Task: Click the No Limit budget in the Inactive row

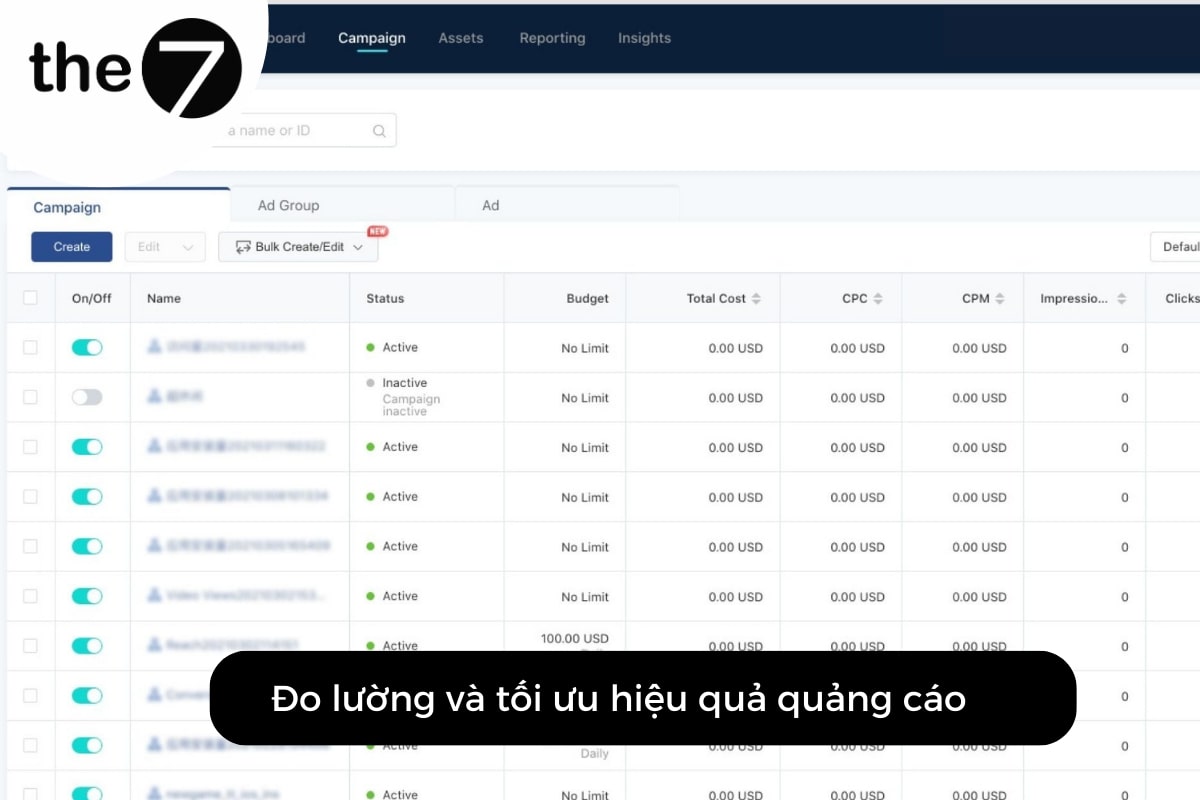Action: (x=585, y=398)
